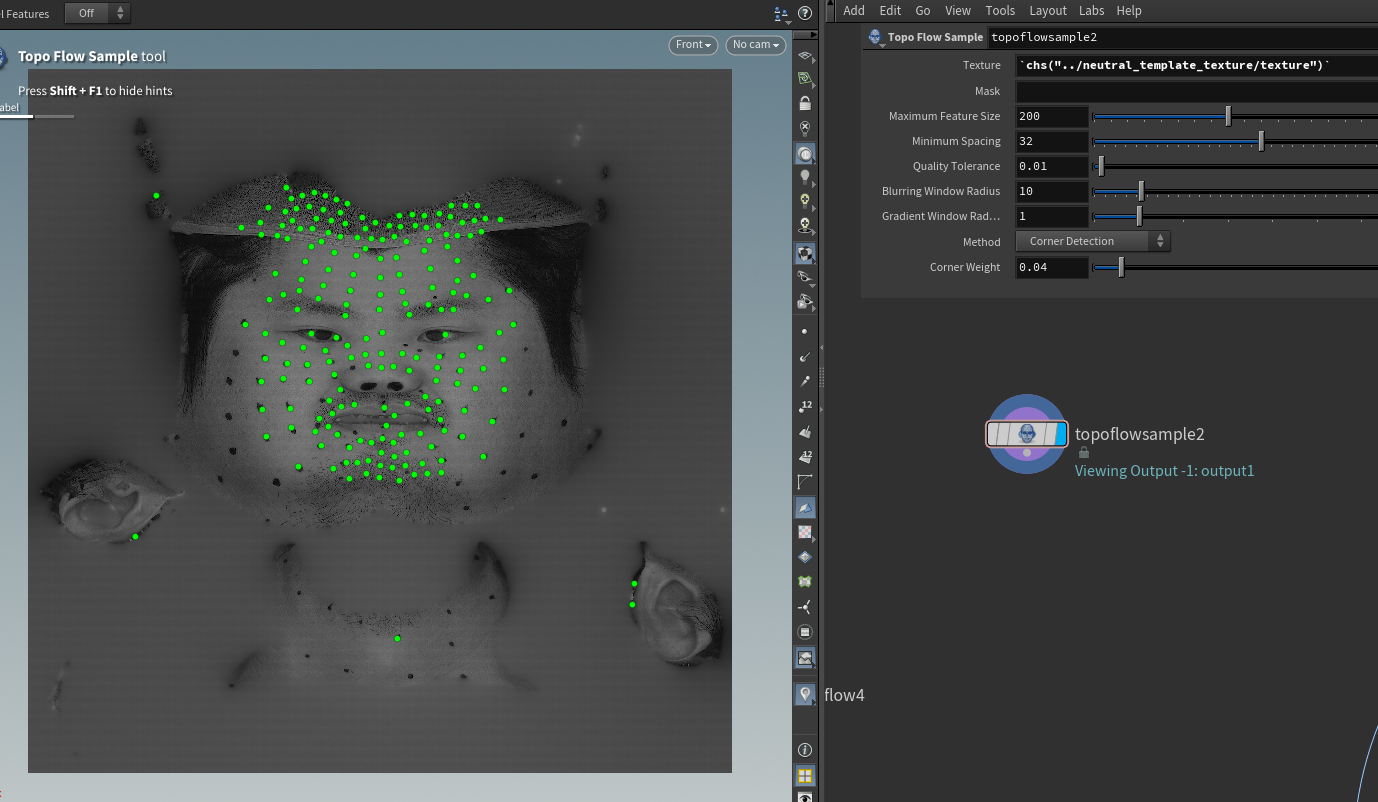The image size is (1378, 802).
Task: Click the Quality Tolerance slider handle
Action: point(1101,166)
